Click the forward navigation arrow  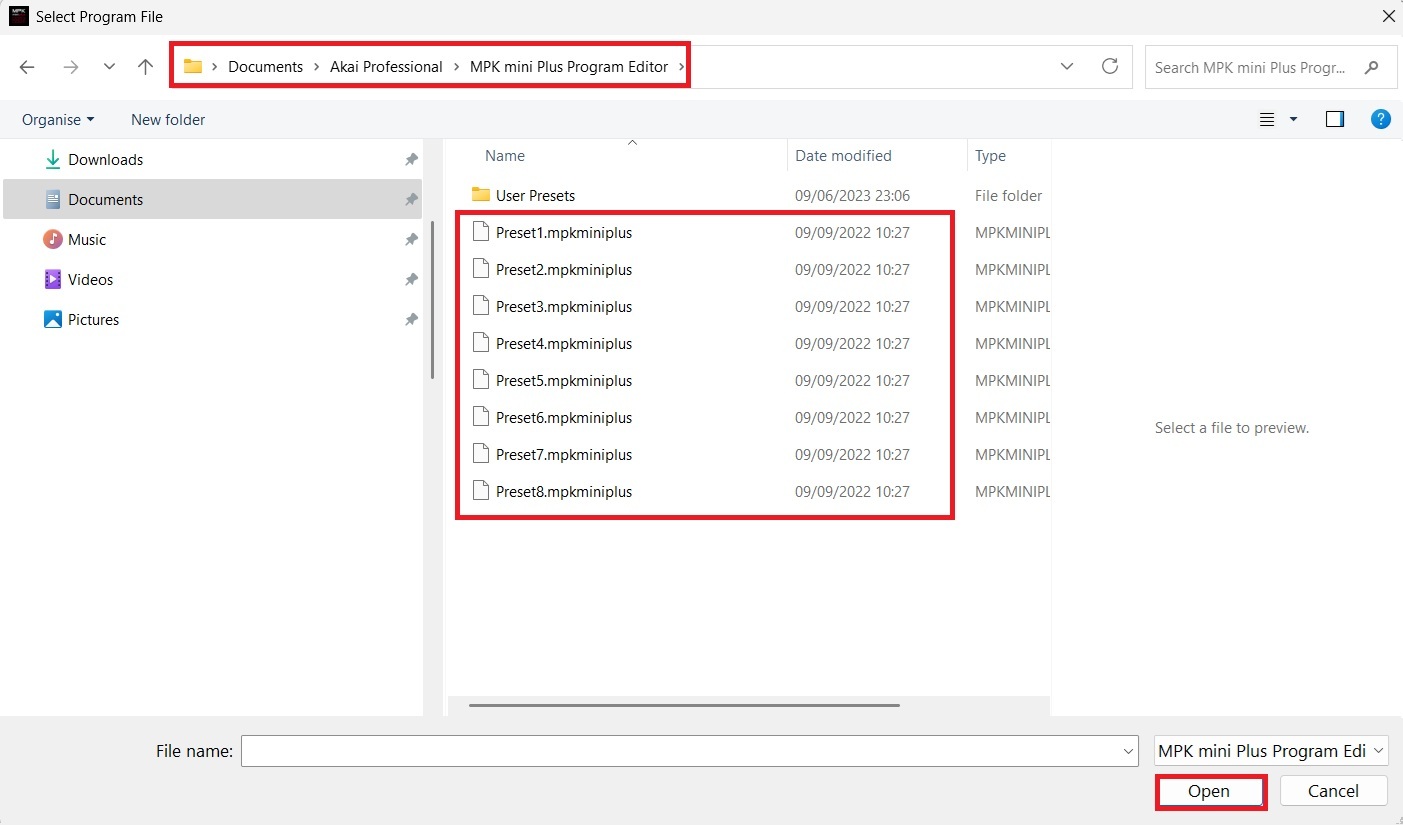pyautogui.click(x=70, y=67)
